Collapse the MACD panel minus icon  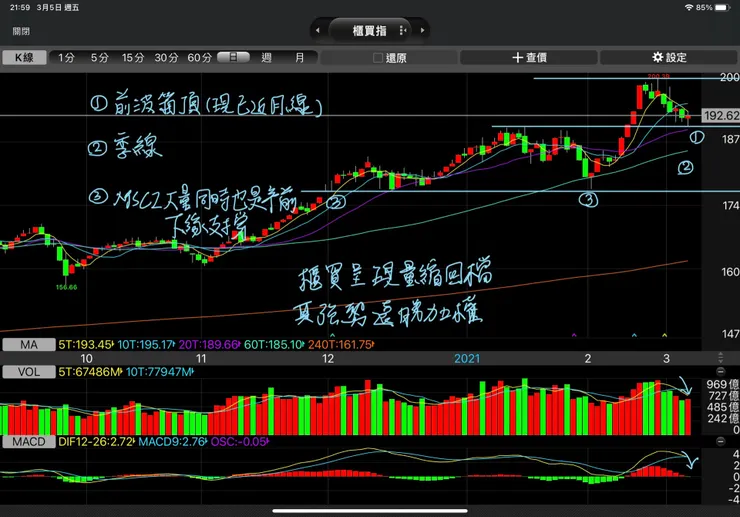click(720, 441)
